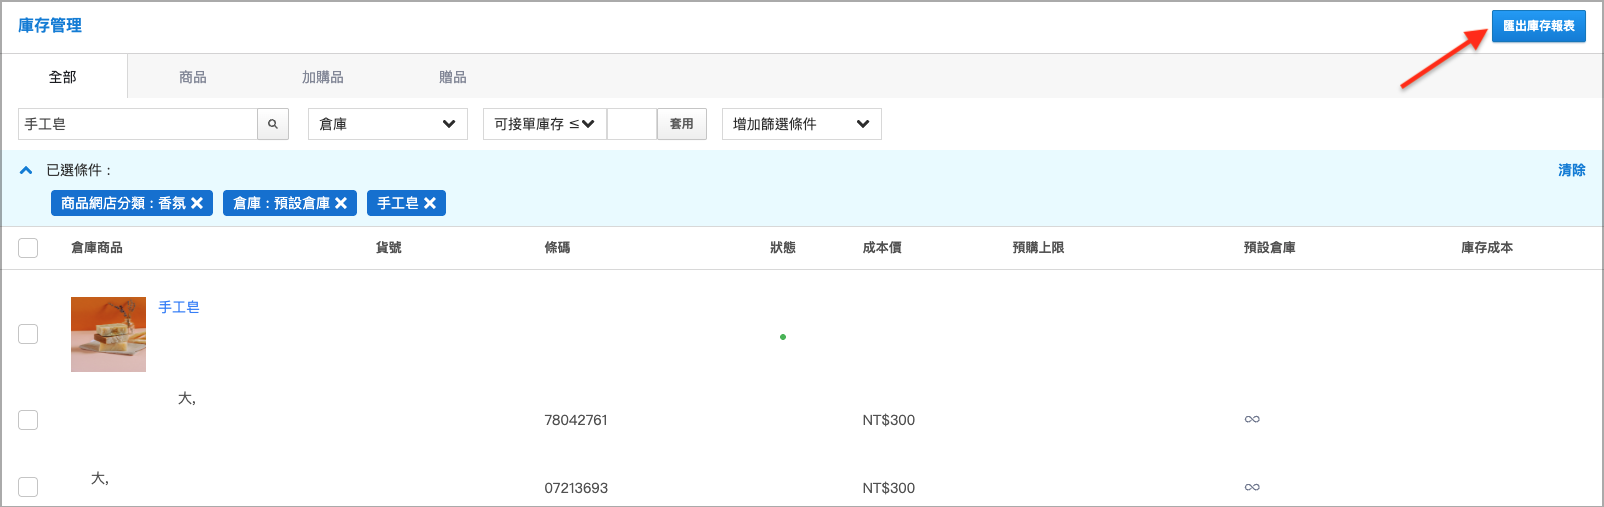Click the 條碼 column header
Viewport: 1604px width, 507px height.
click(x=558, y=248)
